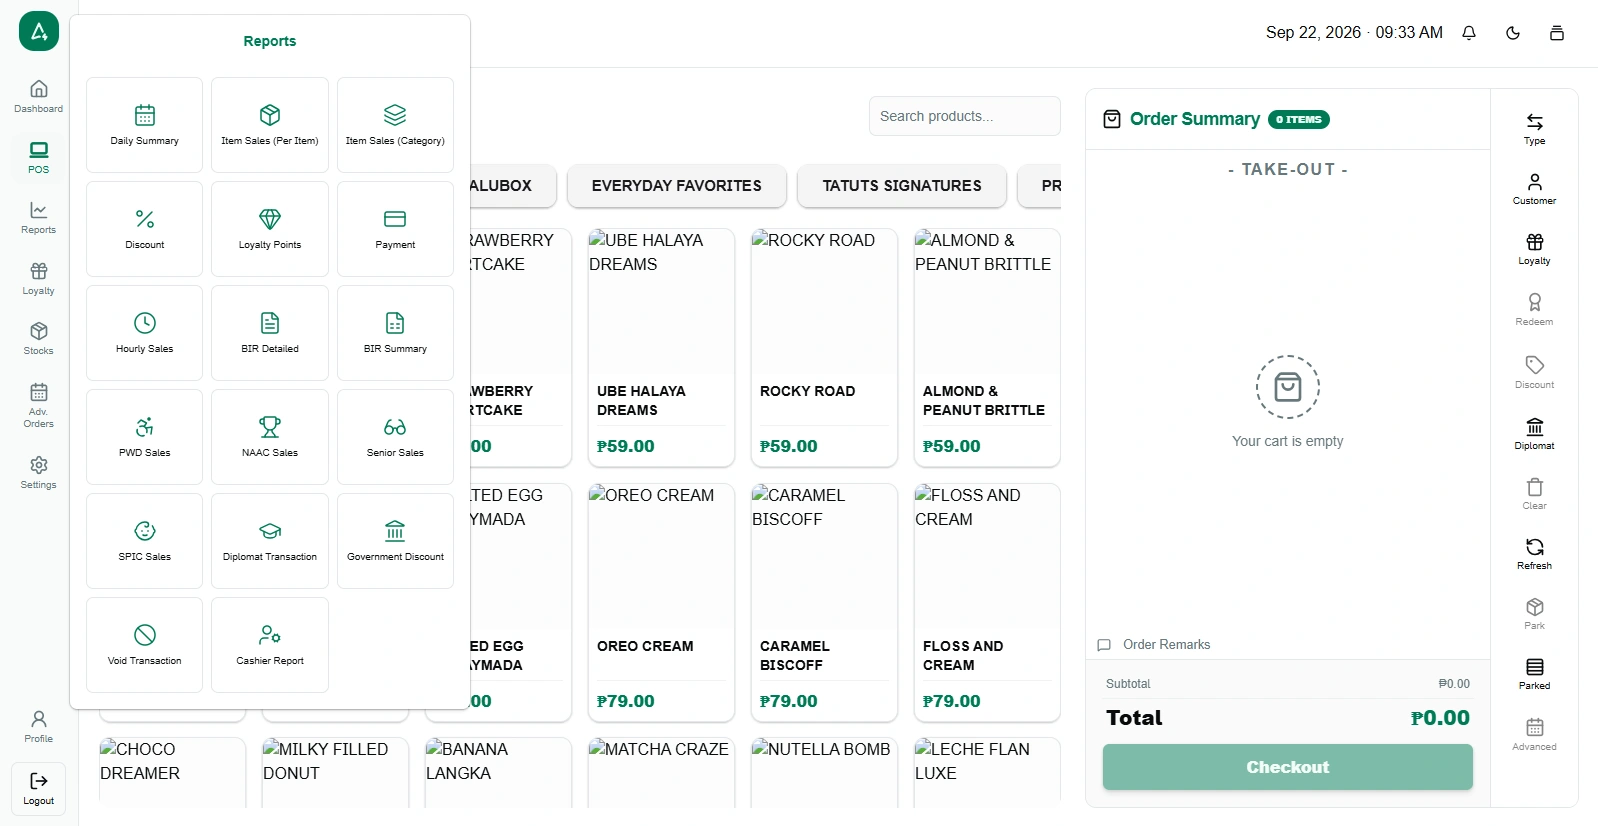
Task: Click Order Remarks field
Action: [1287, 645]
